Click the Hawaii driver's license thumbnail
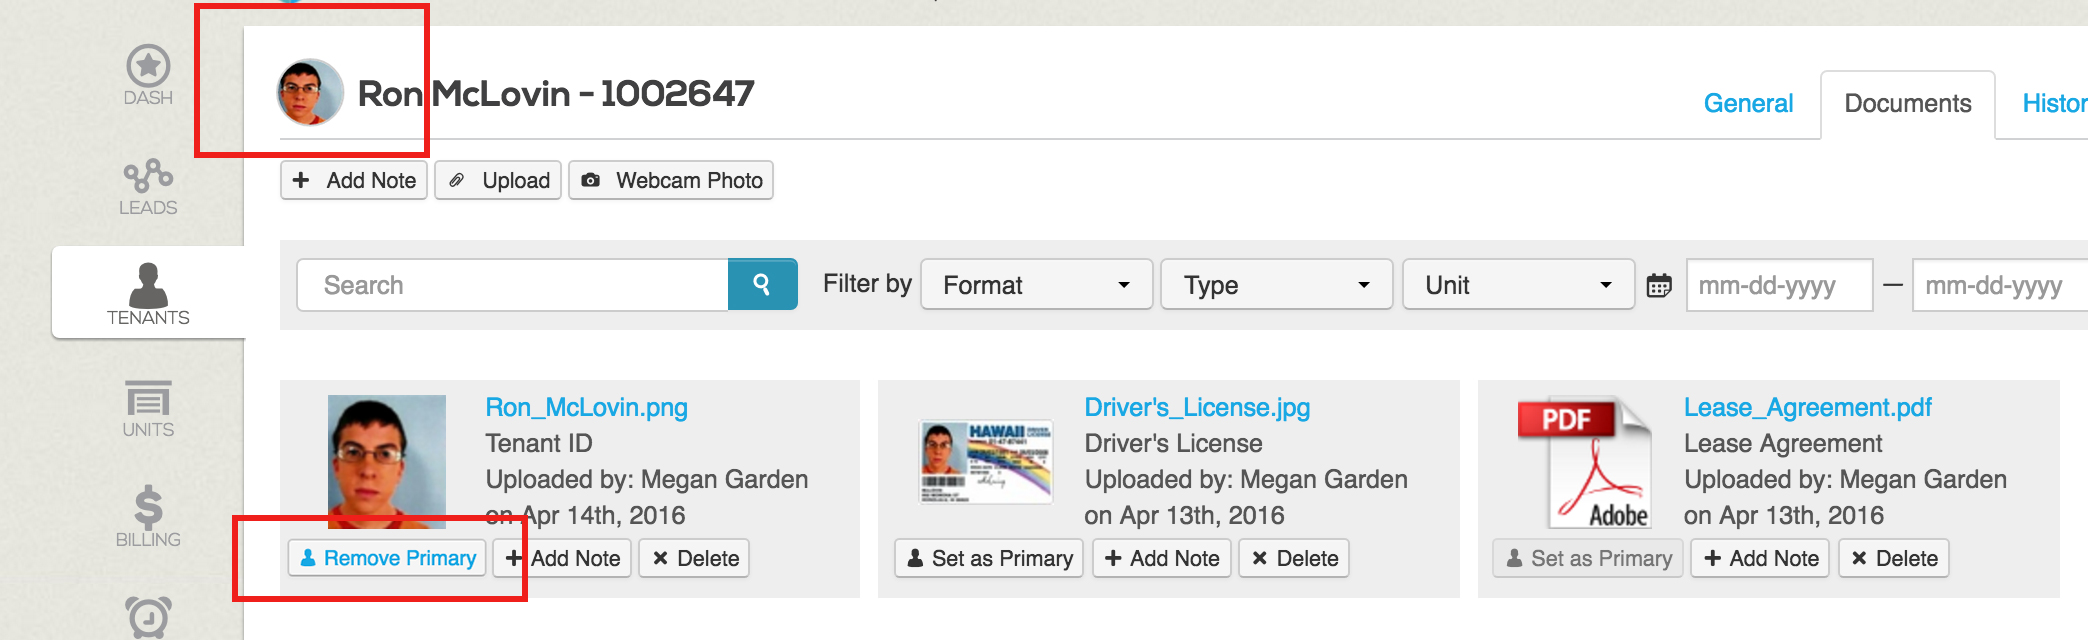2088x640 pixels. (986, 461)
